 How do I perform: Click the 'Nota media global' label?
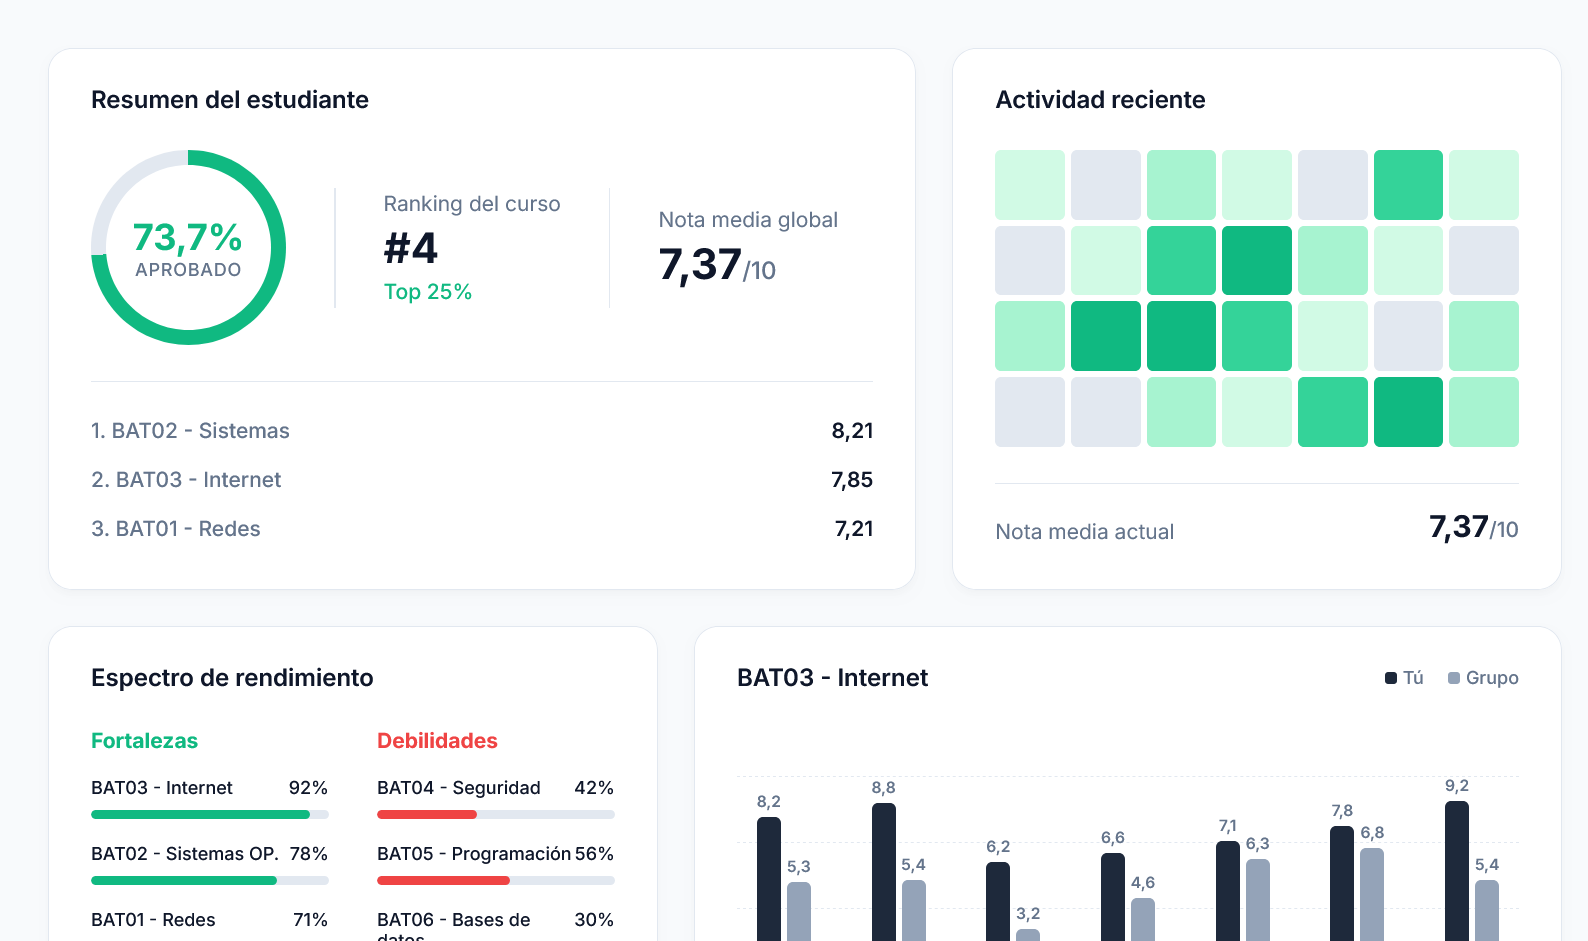(x=748, y=220)
